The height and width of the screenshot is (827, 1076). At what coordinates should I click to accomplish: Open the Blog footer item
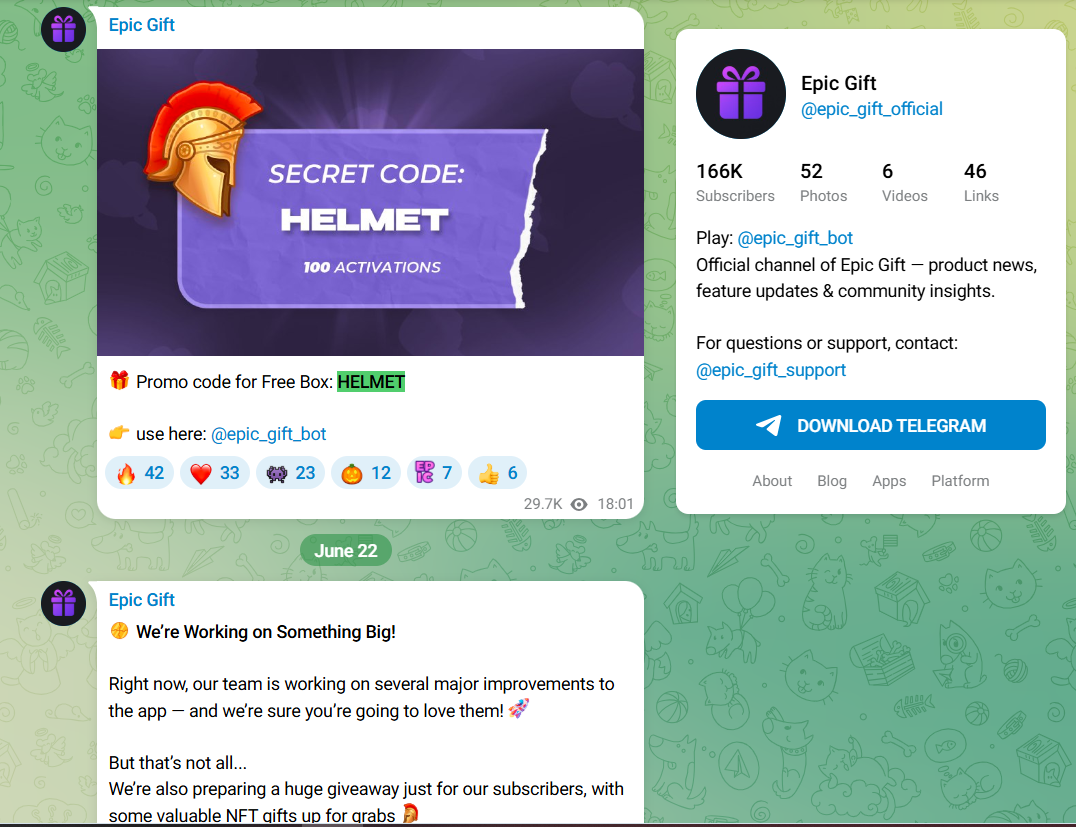[832, 481]
